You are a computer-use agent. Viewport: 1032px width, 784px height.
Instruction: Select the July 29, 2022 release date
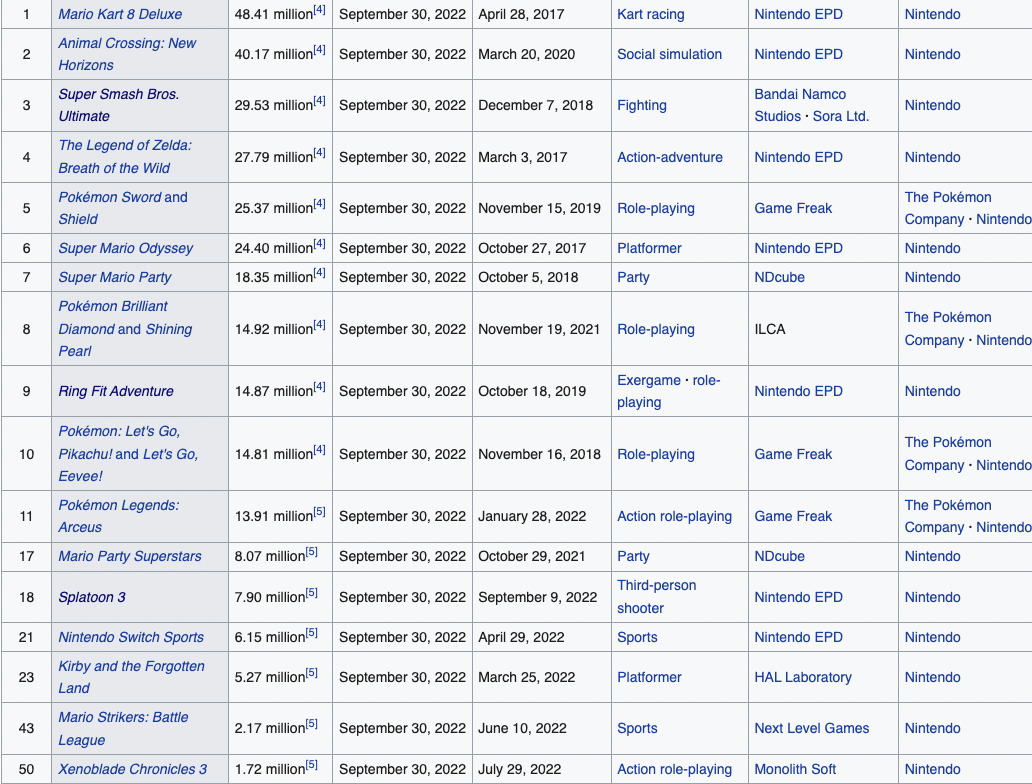[x=520, y=769]
